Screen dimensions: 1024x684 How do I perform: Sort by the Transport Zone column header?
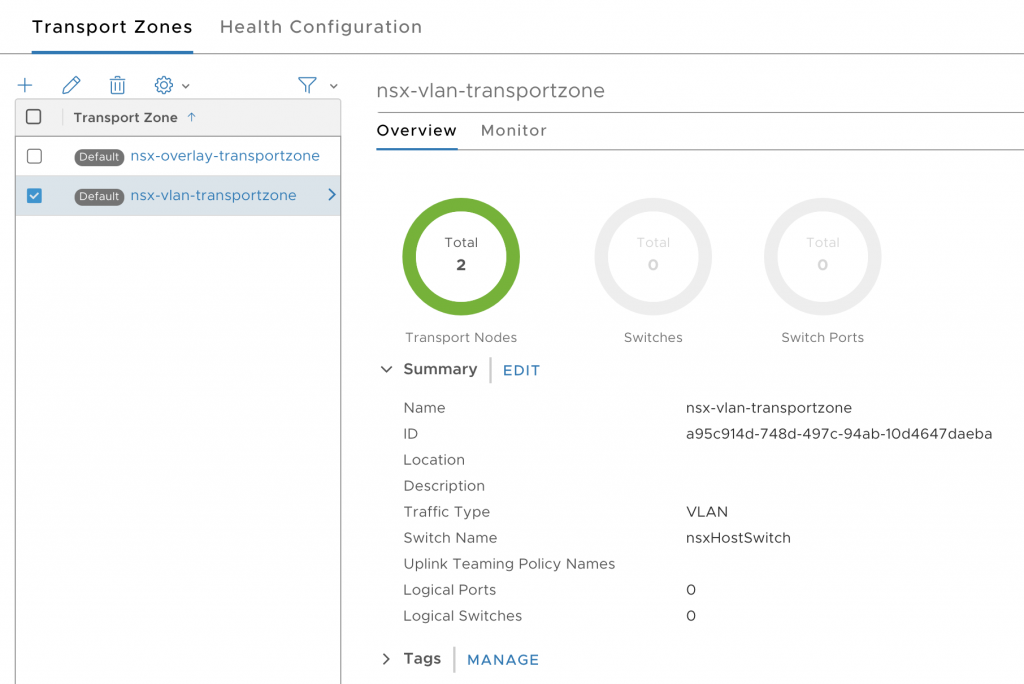(125, 118)
